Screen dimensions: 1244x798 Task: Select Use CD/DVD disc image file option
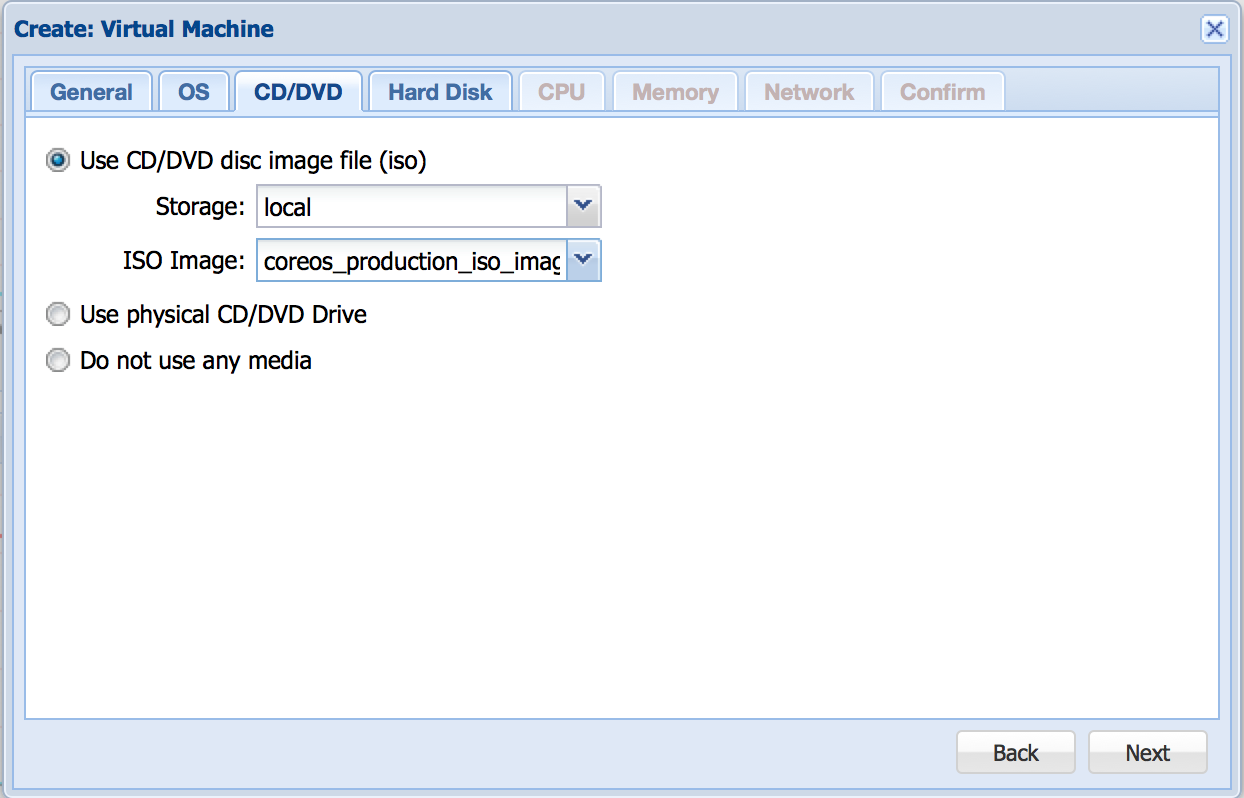tap(59, 160)
